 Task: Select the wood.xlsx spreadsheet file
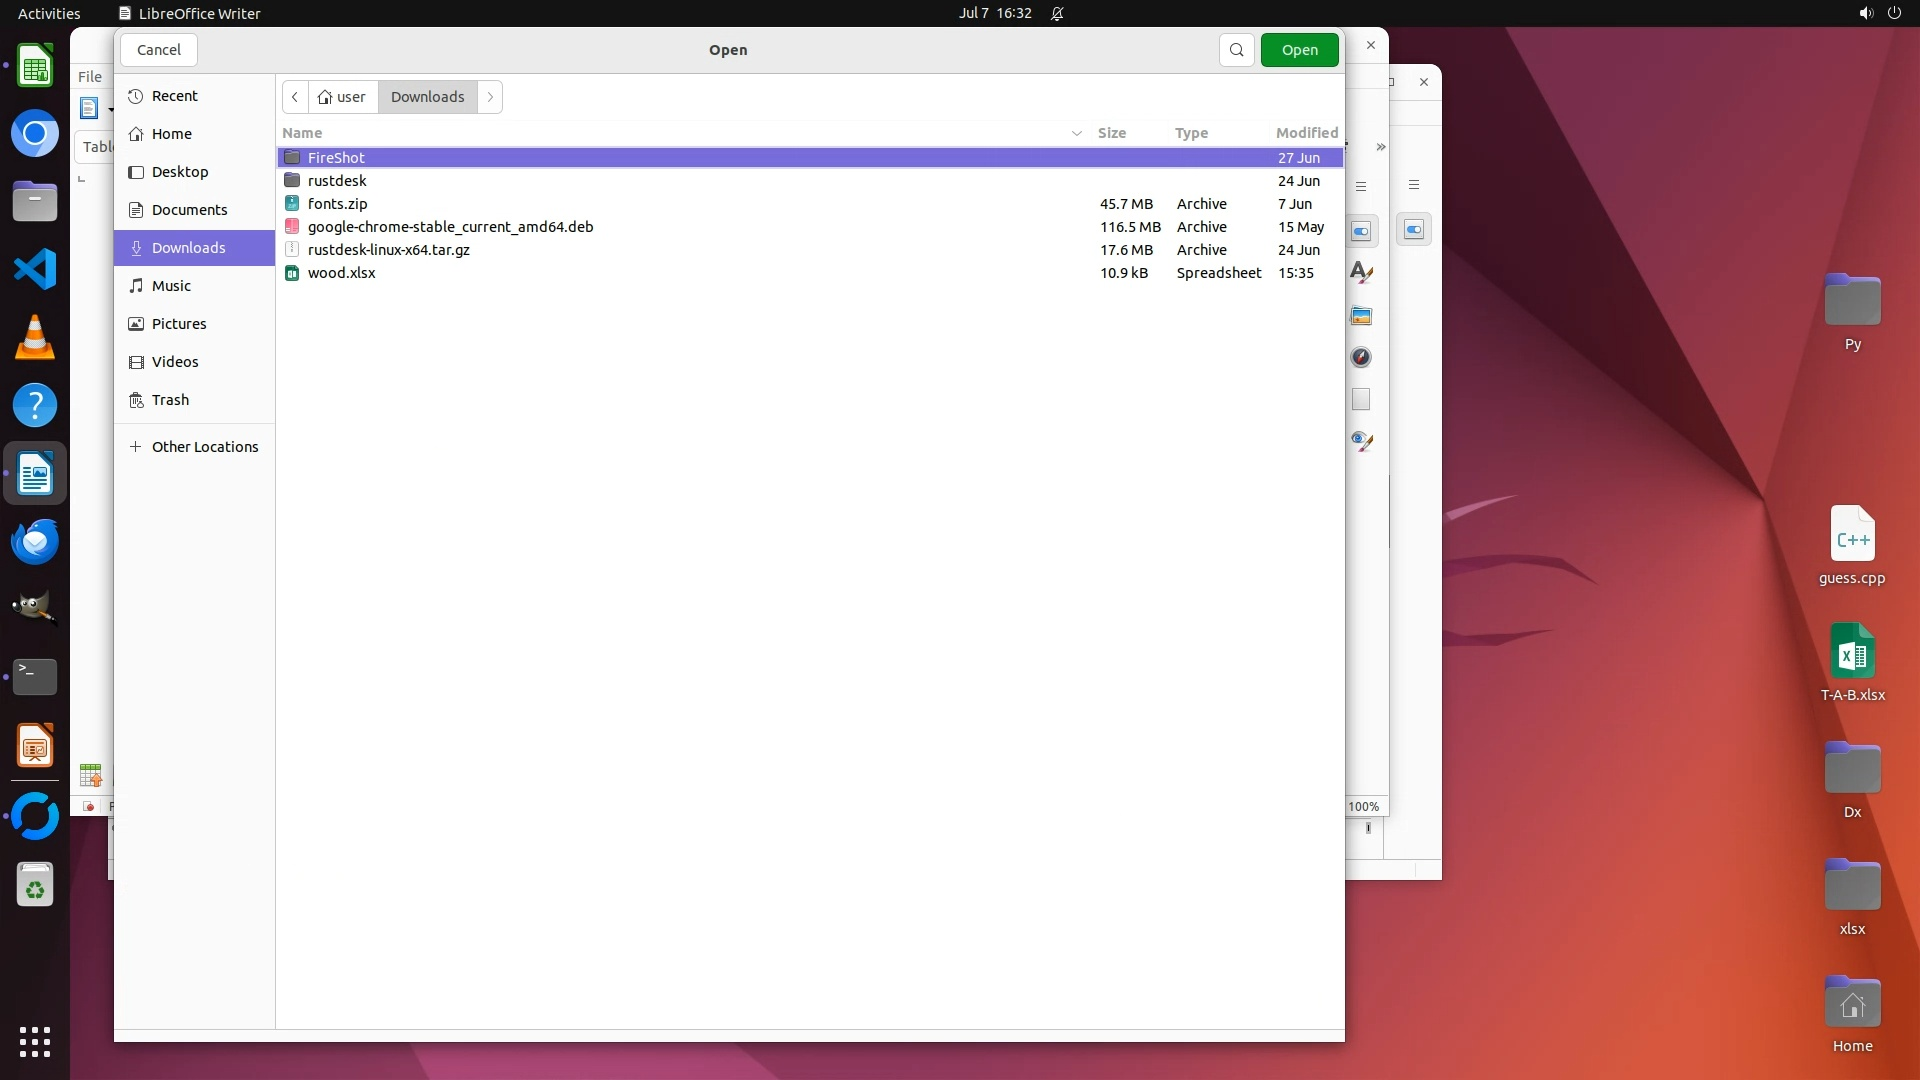(x=342, y=273)
